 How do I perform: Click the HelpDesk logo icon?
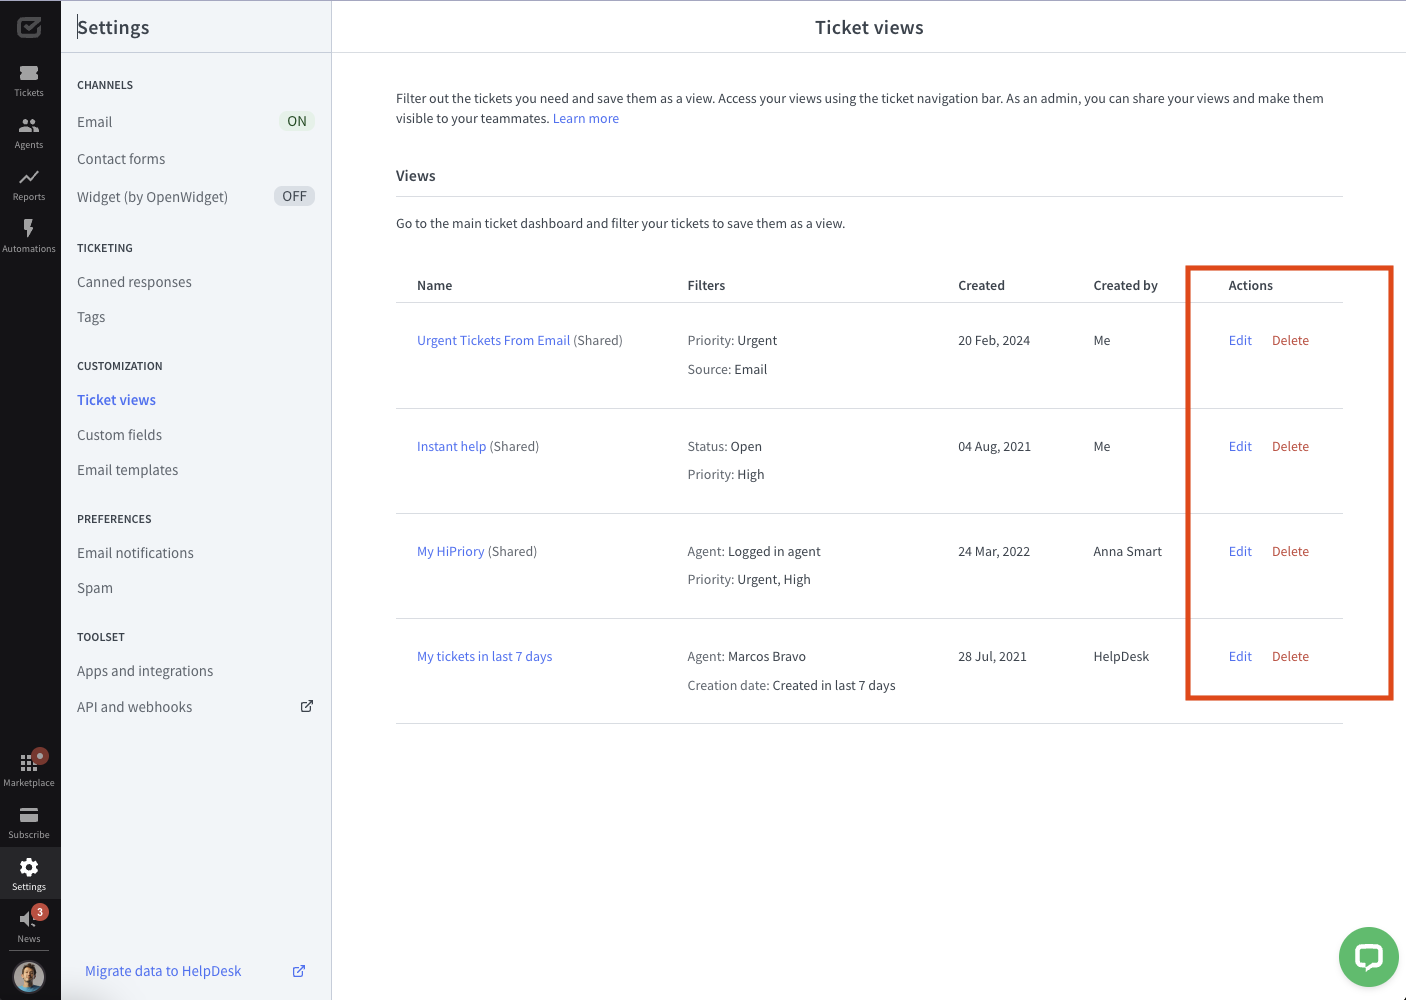[x=29, y=27]
